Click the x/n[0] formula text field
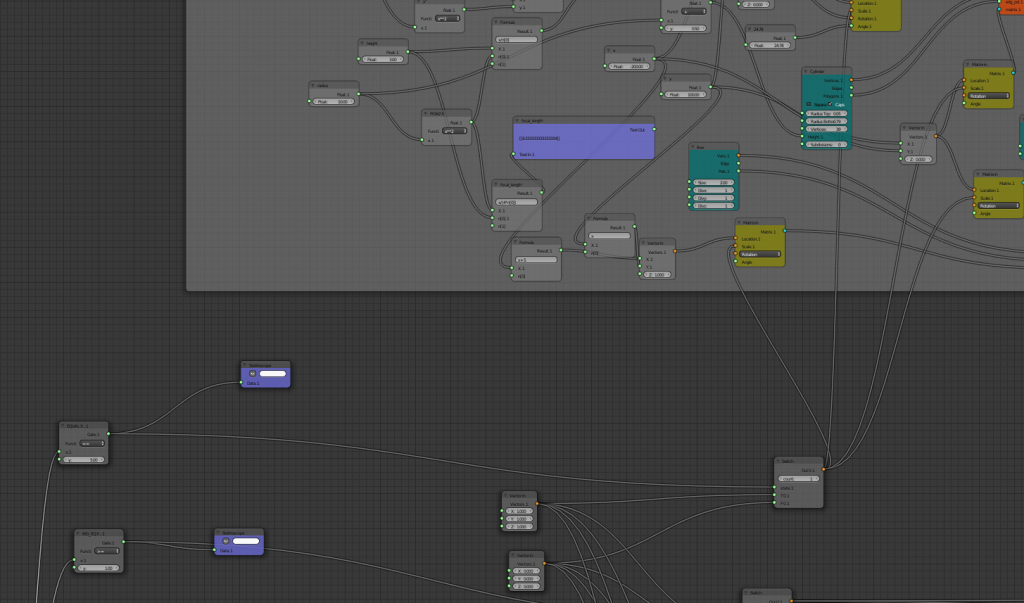 [517, 39]
